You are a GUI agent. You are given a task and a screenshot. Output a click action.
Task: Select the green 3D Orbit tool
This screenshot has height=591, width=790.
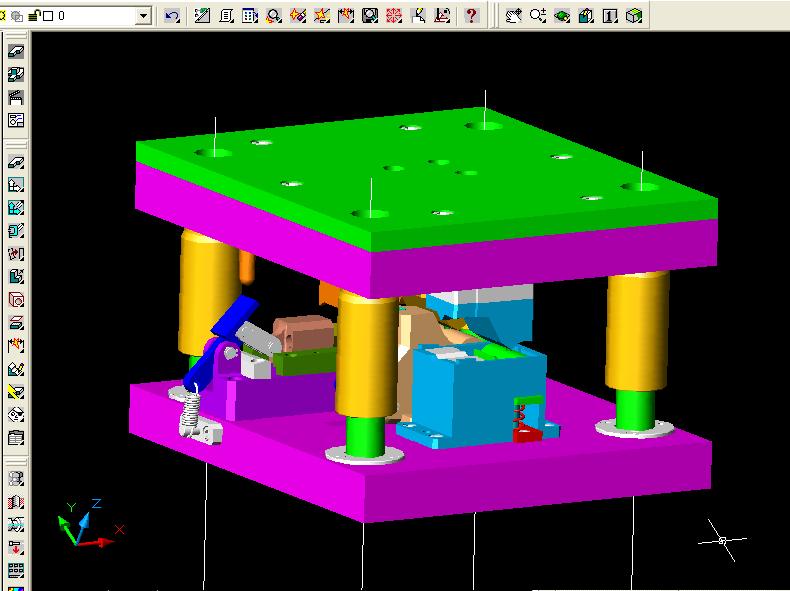point(562,16)
